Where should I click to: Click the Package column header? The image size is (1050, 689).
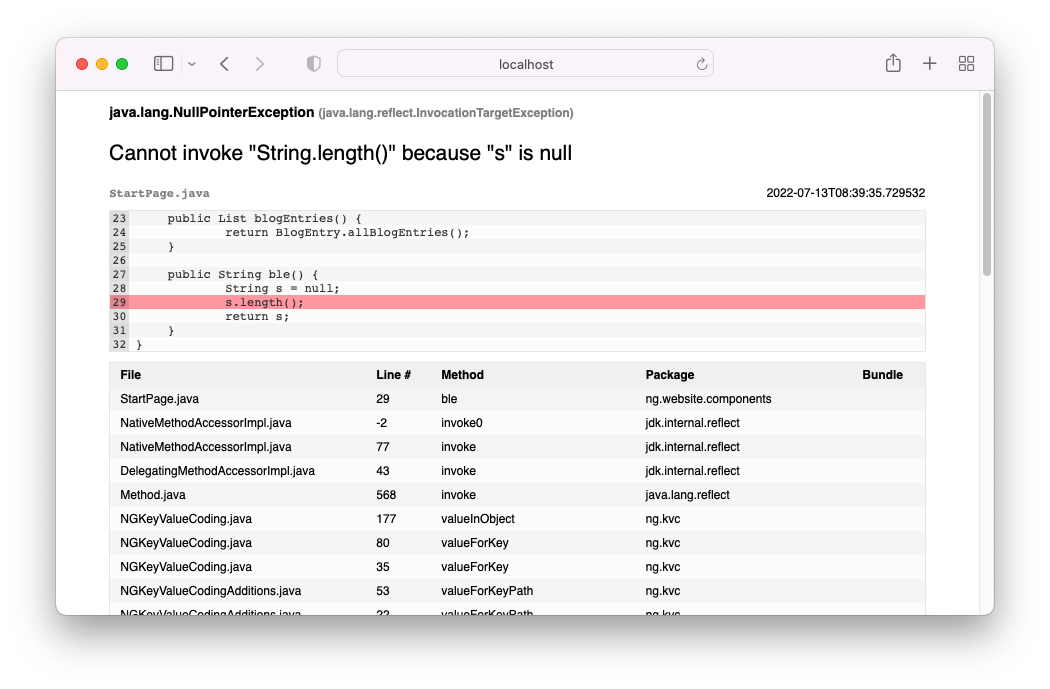pyautogui.click(x=670, y=375)
